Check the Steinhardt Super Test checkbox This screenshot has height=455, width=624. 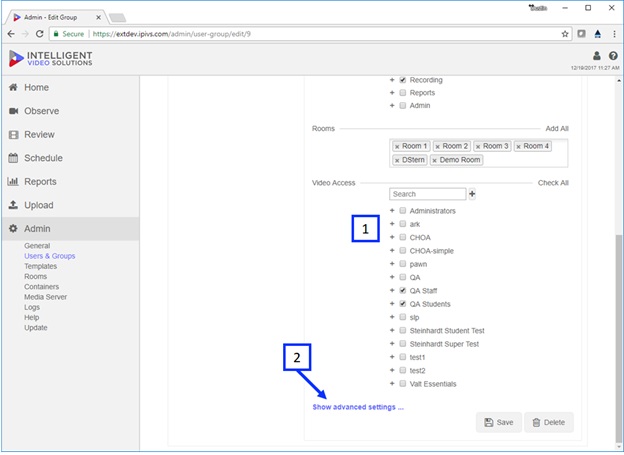(x=403, y=344)
